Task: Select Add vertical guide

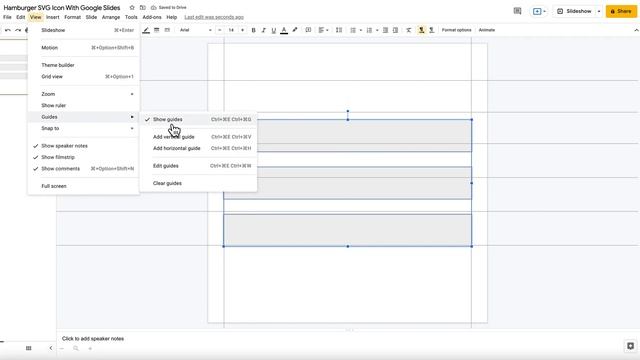Action: point(198,137)
